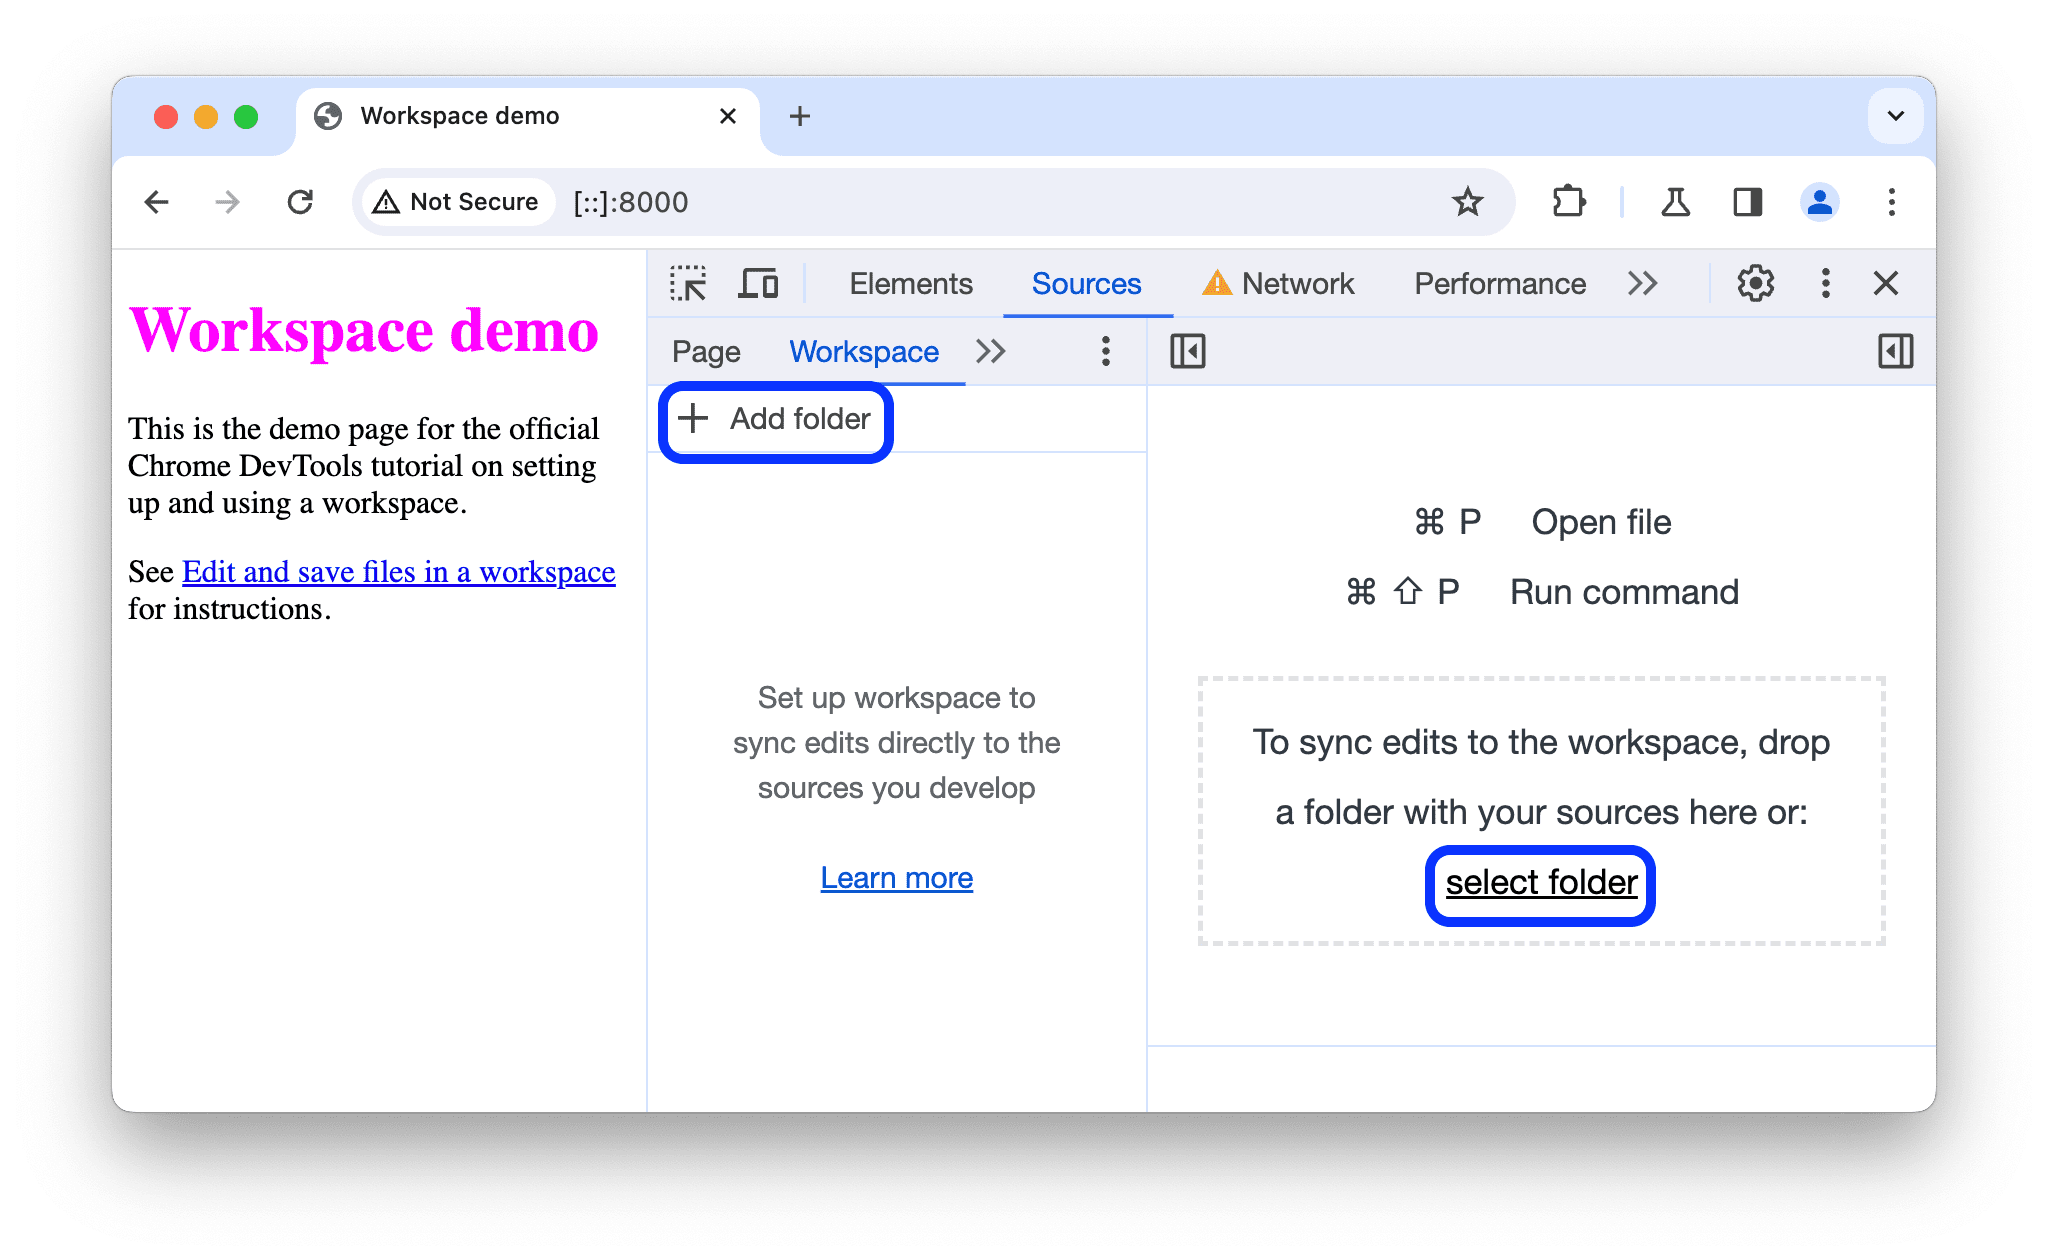2048x1260 pixels.
Task: Switch to the Workspace tab
Action: tap(863, 351)
